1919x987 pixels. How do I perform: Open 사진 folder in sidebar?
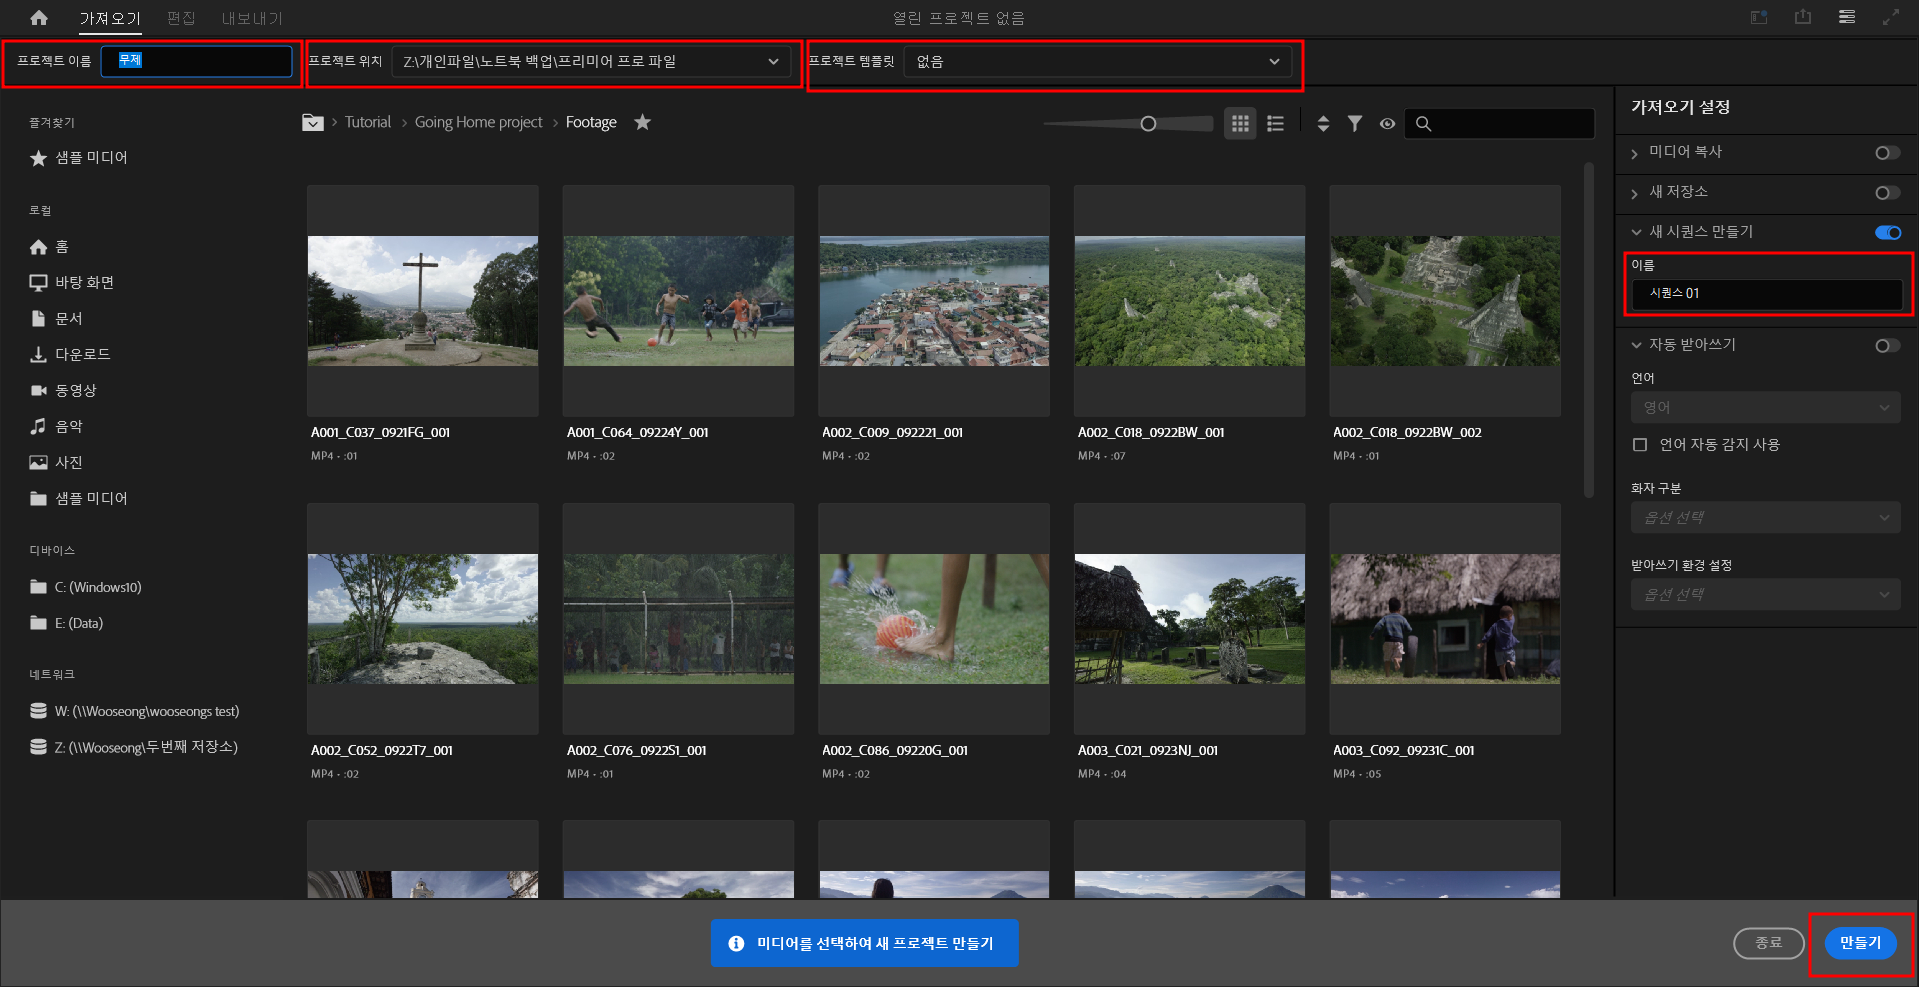click(x=56, y=462)
